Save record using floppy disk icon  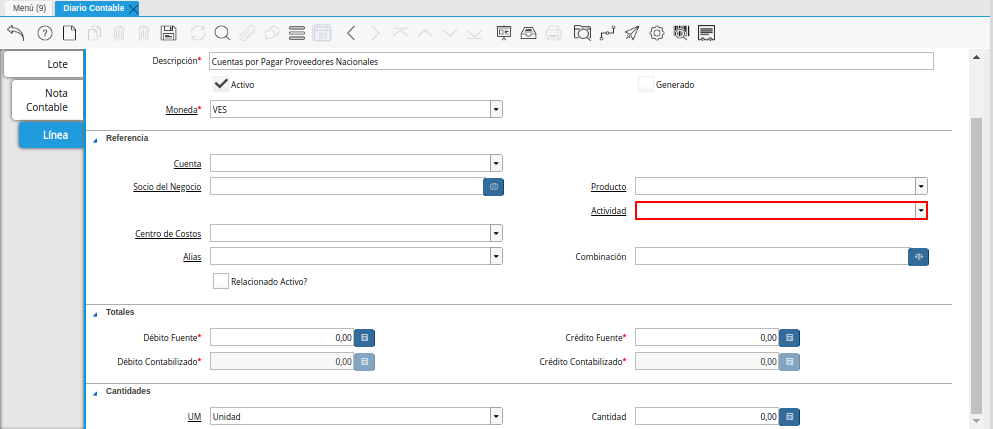click(x=169, y=33)
